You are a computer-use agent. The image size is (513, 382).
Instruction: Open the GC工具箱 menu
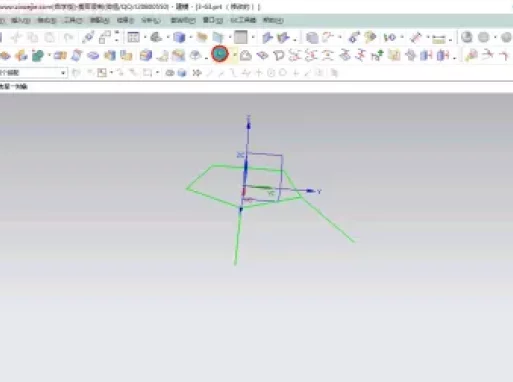(x=243, y=20)
